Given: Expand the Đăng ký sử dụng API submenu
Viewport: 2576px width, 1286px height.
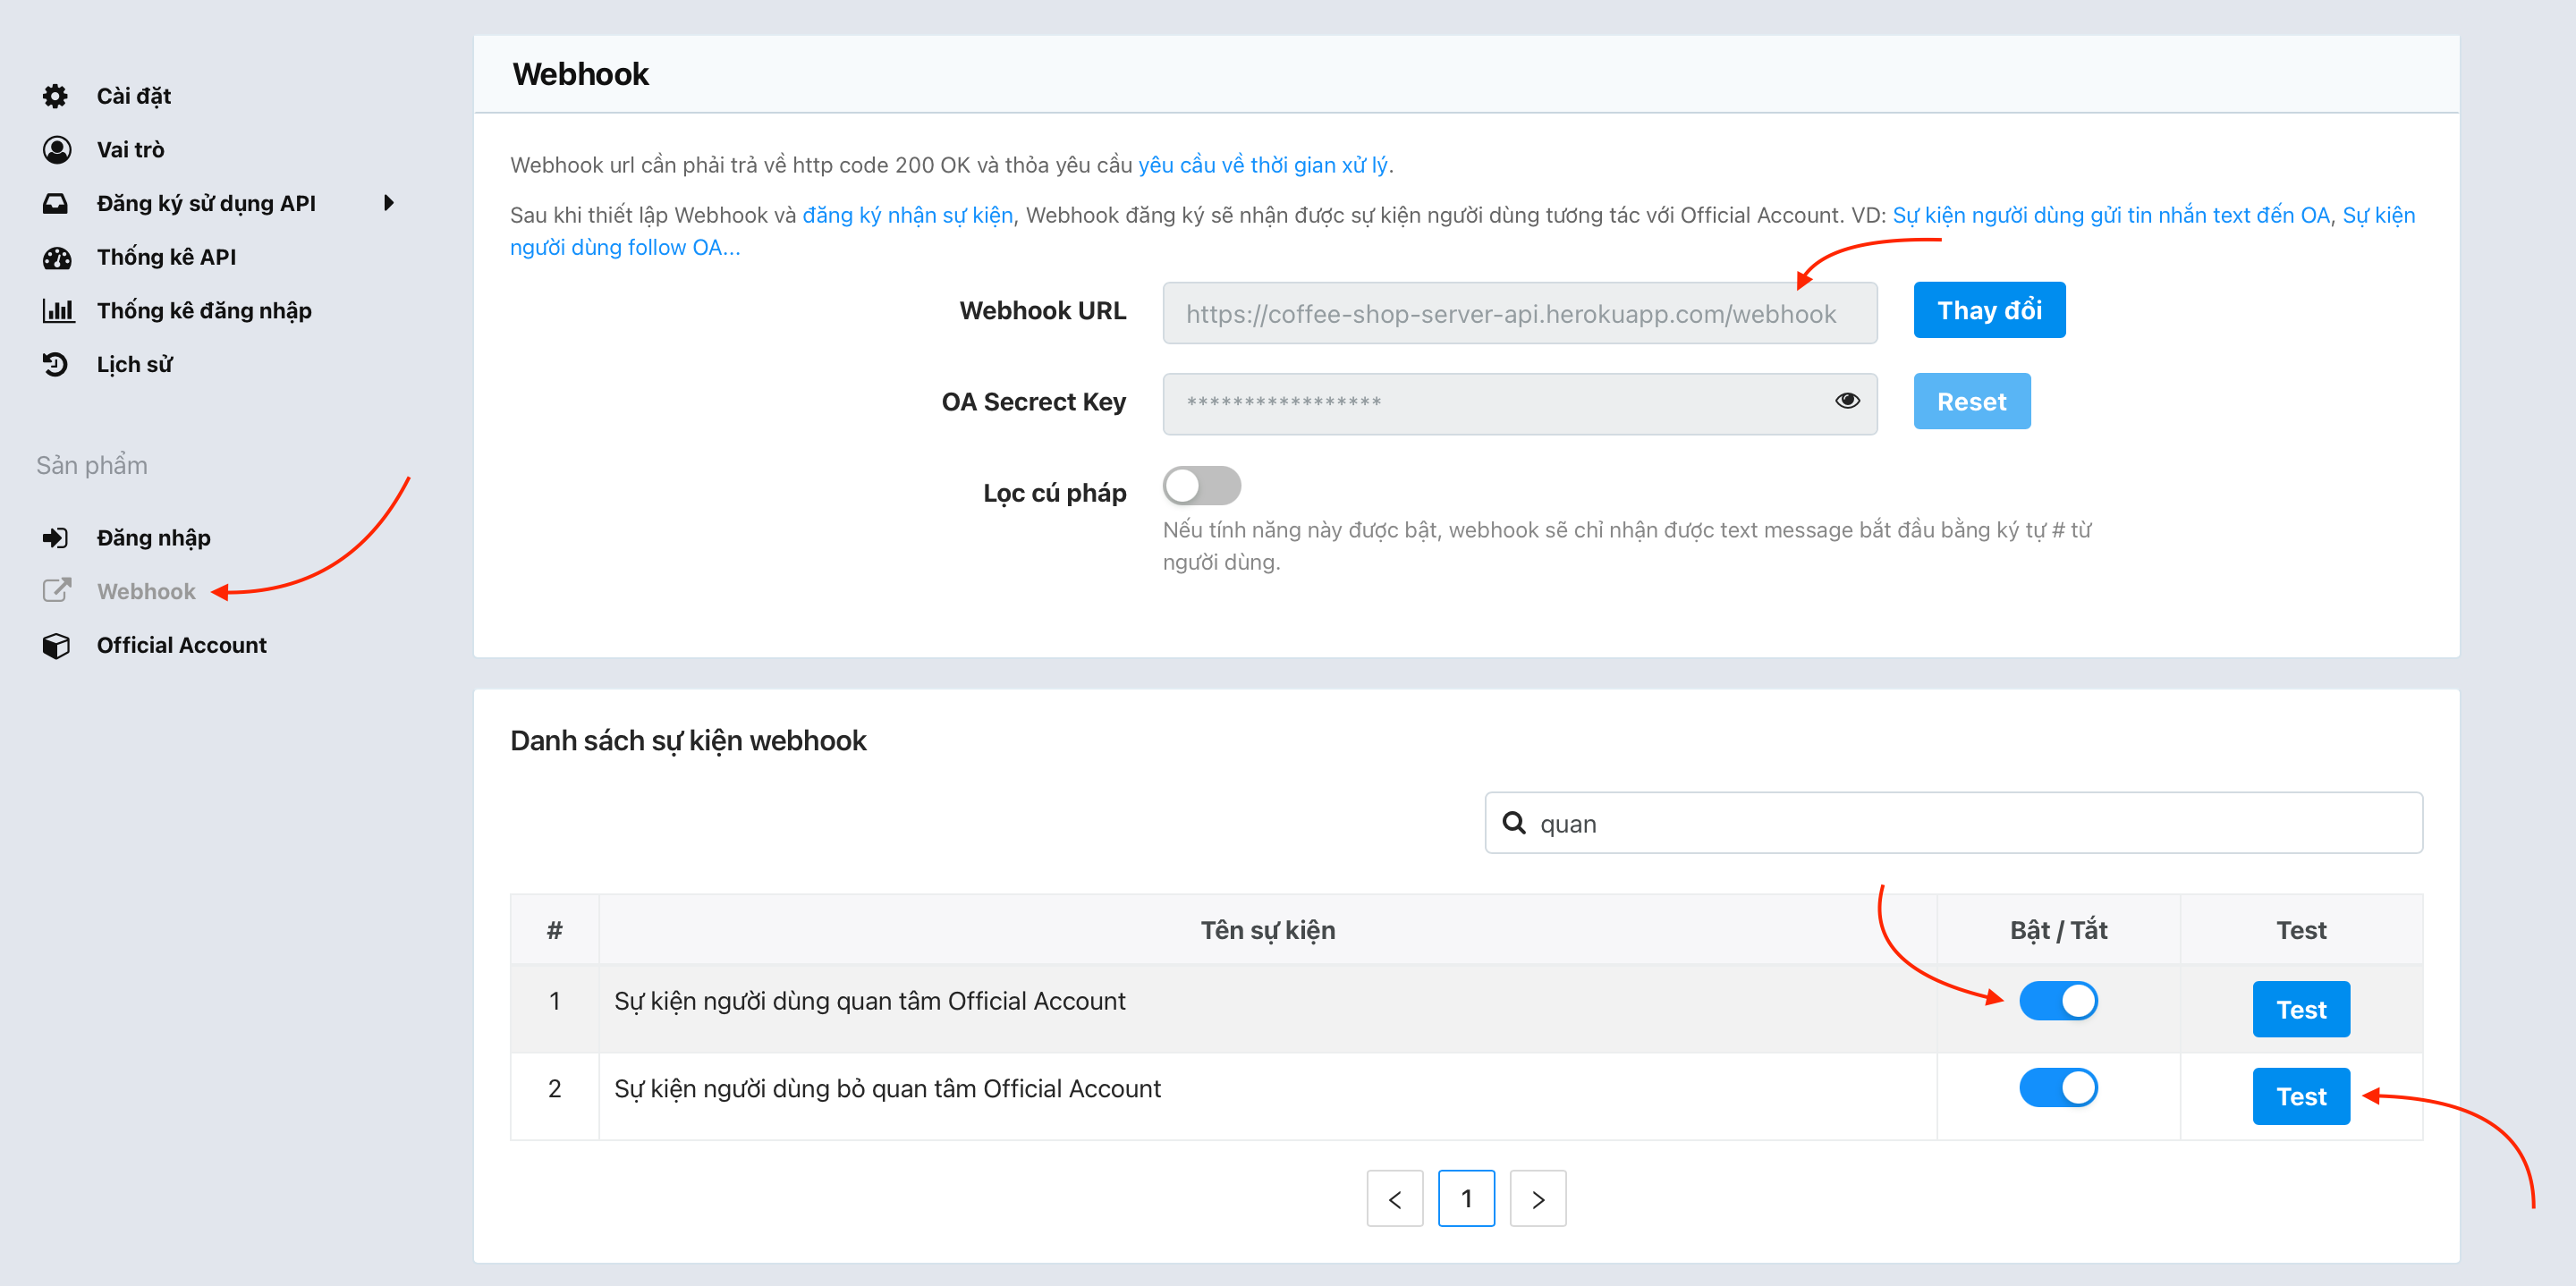Looking at the screenshot, I should 390,202.
